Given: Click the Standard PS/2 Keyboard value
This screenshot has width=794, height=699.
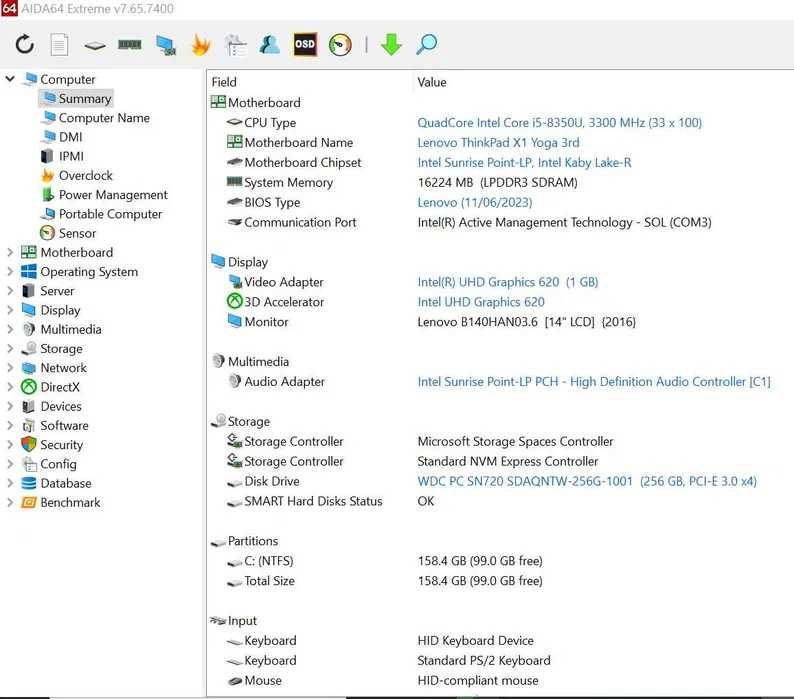Looking at the screenshot, I should [484, 661].
